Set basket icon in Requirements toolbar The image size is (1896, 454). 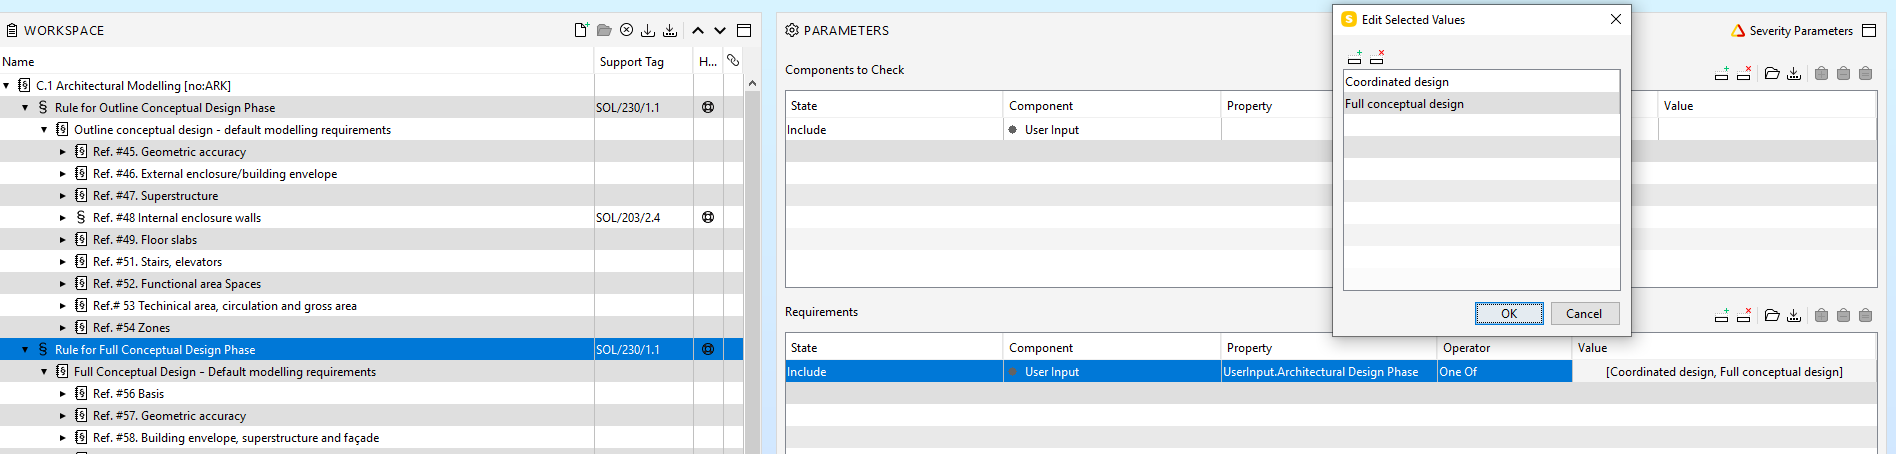click(x=1865, y=315)
